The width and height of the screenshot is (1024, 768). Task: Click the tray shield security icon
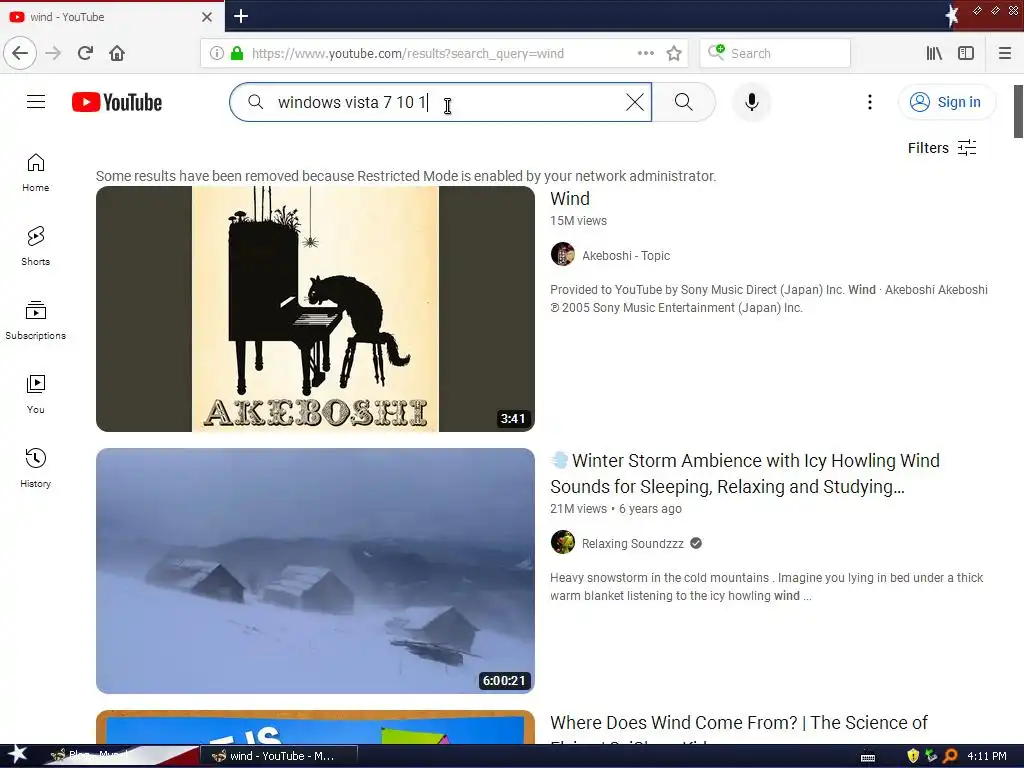pos(913,756)
